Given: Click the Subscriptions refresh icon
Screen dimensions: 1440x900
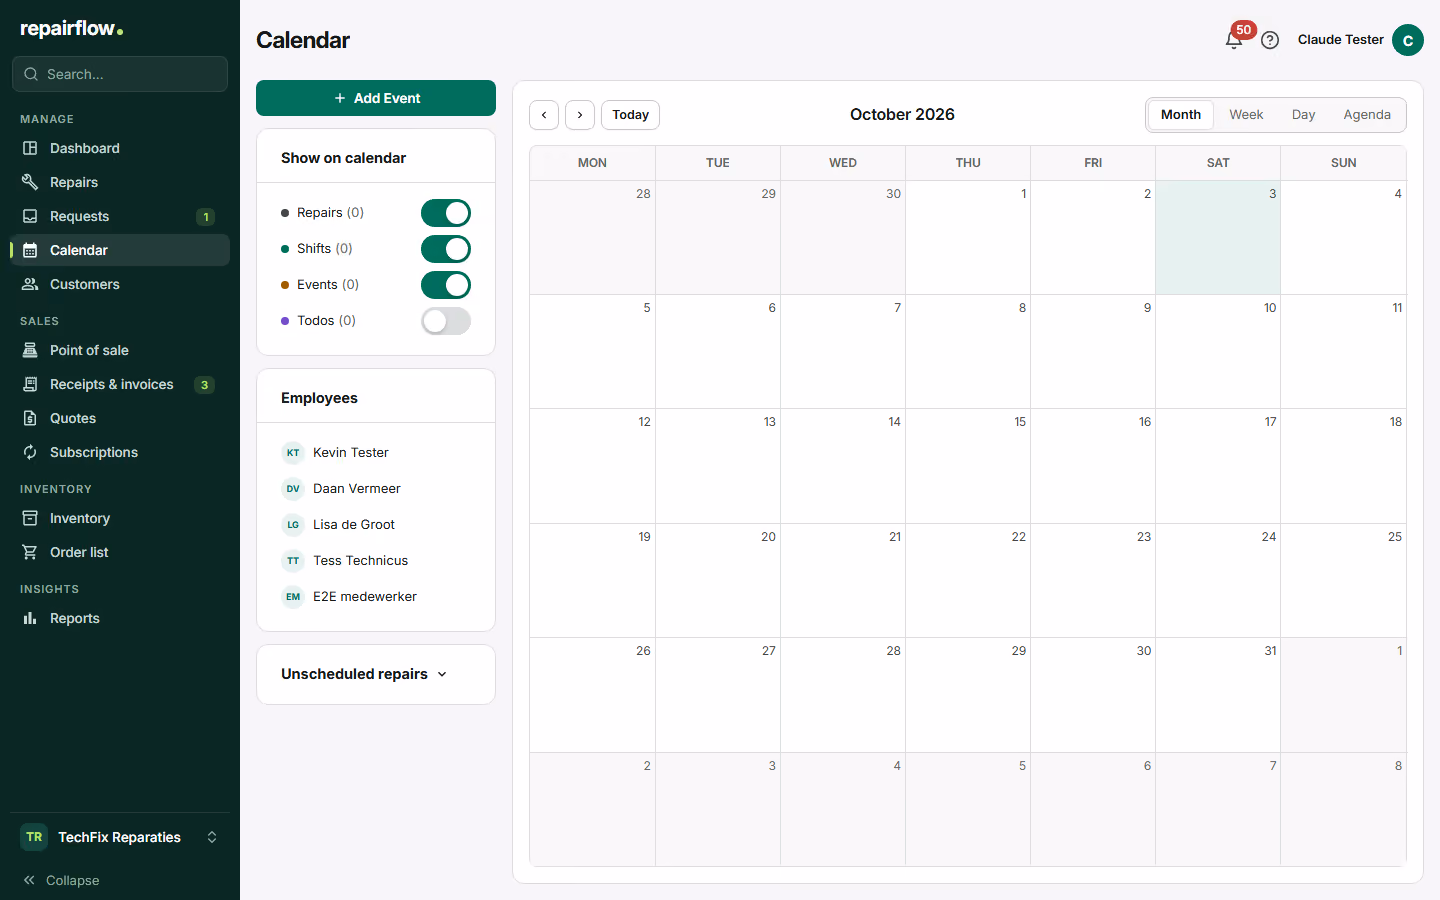Looking at the screenshot, I should (x=30, y=452).
